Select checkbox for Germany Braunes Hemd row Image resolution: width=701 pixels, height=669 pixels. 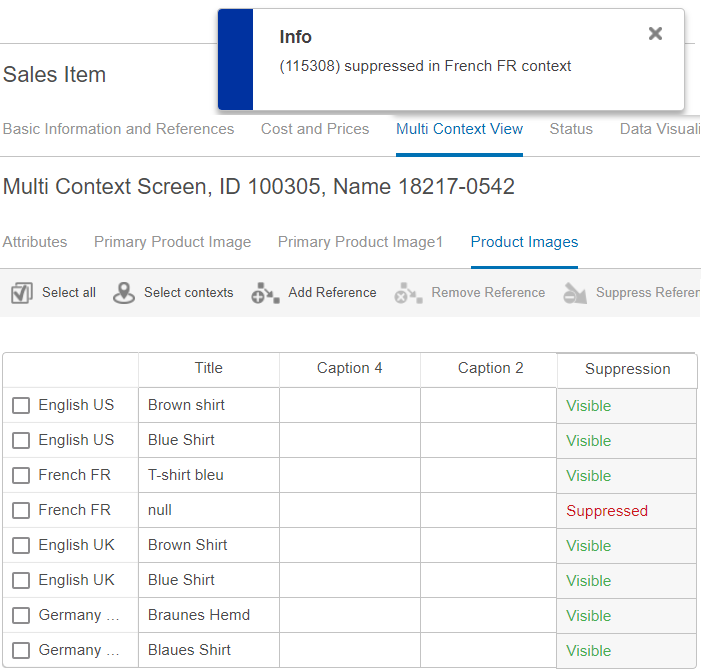point(21,615)
